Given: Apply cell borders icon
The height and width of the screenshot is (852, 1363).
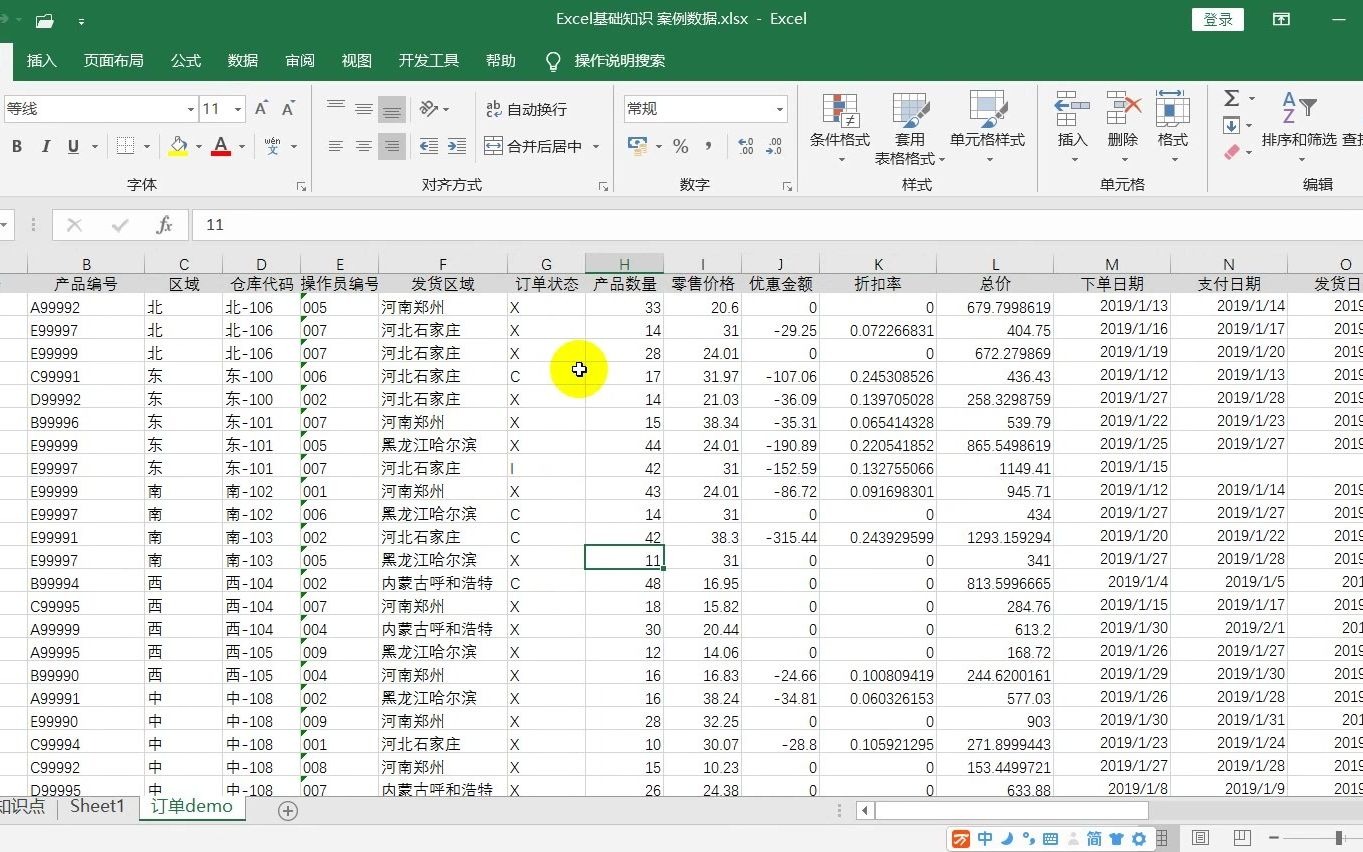Looking at the screenshot, I should 125,147.
